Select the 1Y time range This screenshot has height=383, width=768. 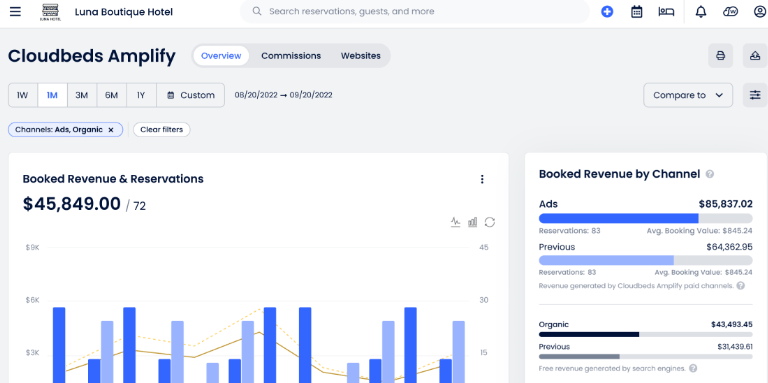coord(141,95)
